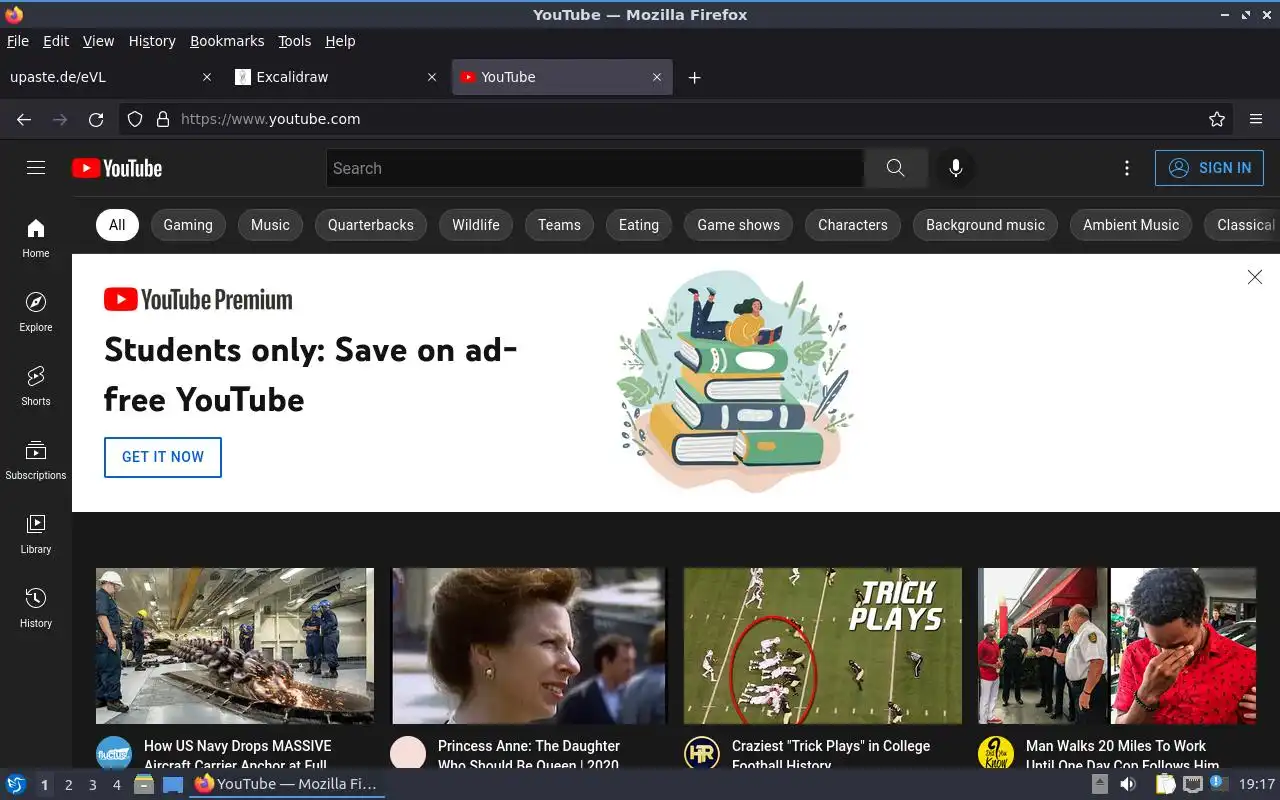Image resolution: width=1280 pixels, height=800 pixels.
Task: Open Subscriptions in sidebar
Action: click(x=36, y=460)
